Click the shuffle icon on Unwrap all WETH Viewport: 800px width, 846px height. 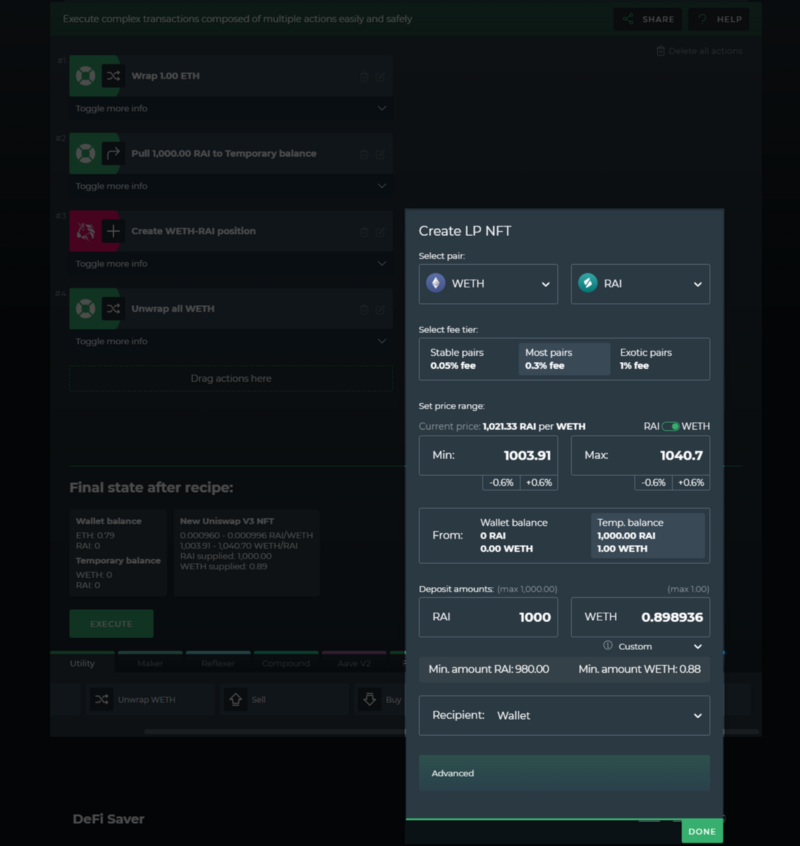(113, 309)
